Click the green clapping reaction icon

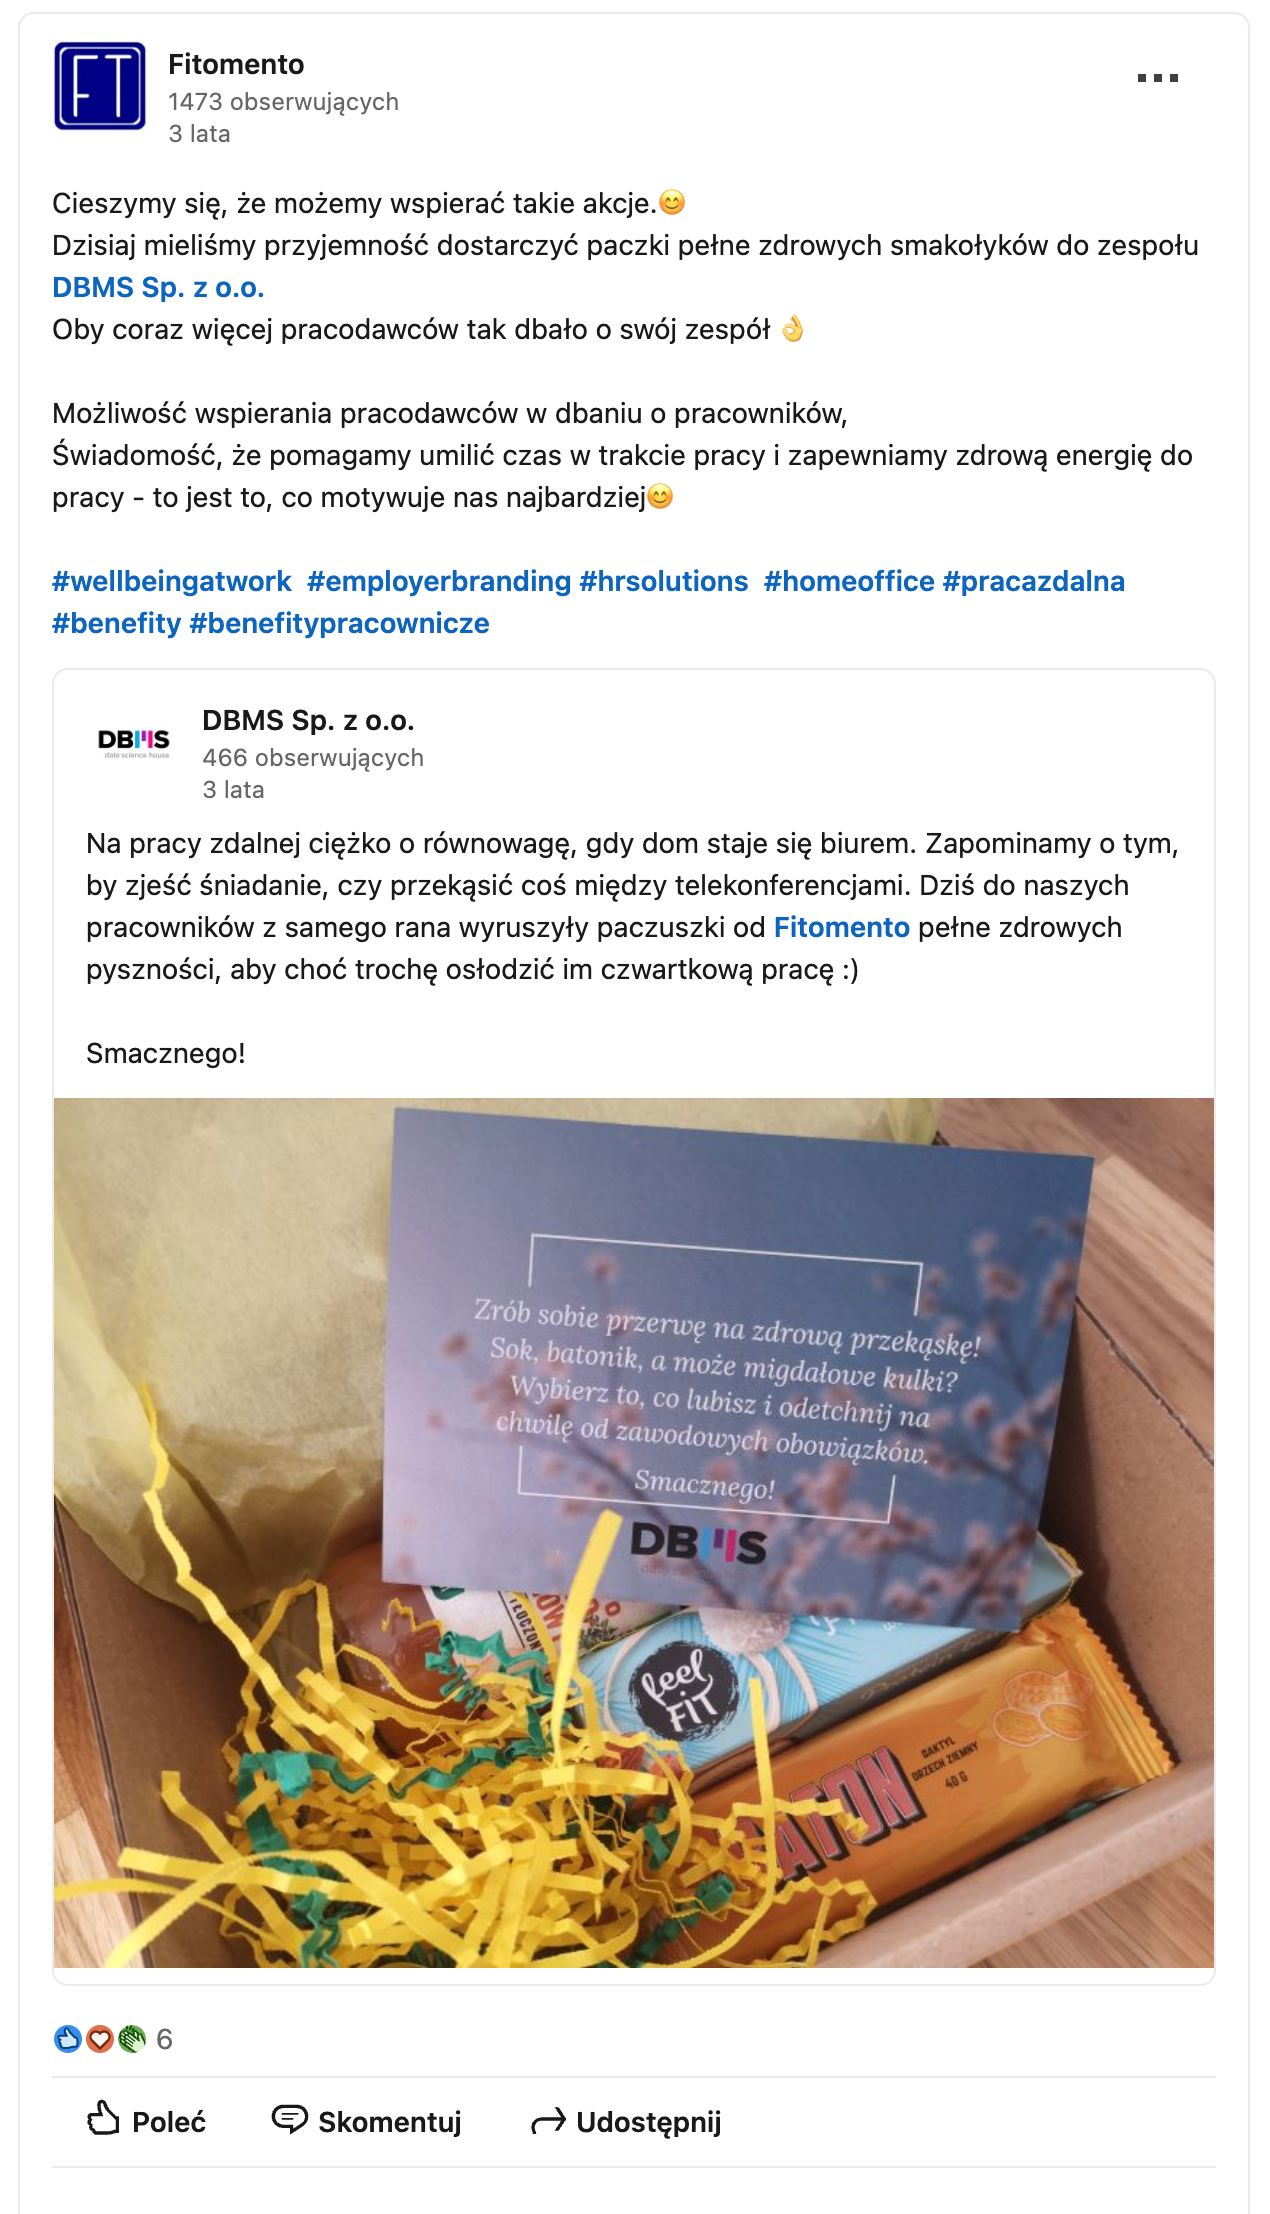[x=131, y=2039]
